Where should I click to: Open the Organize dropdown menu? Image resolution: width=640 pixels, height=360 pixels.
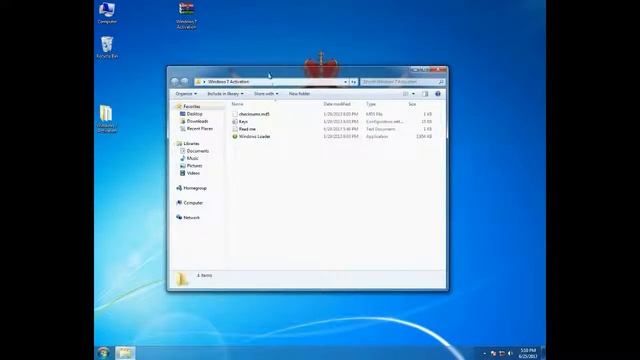coord(186,94)
